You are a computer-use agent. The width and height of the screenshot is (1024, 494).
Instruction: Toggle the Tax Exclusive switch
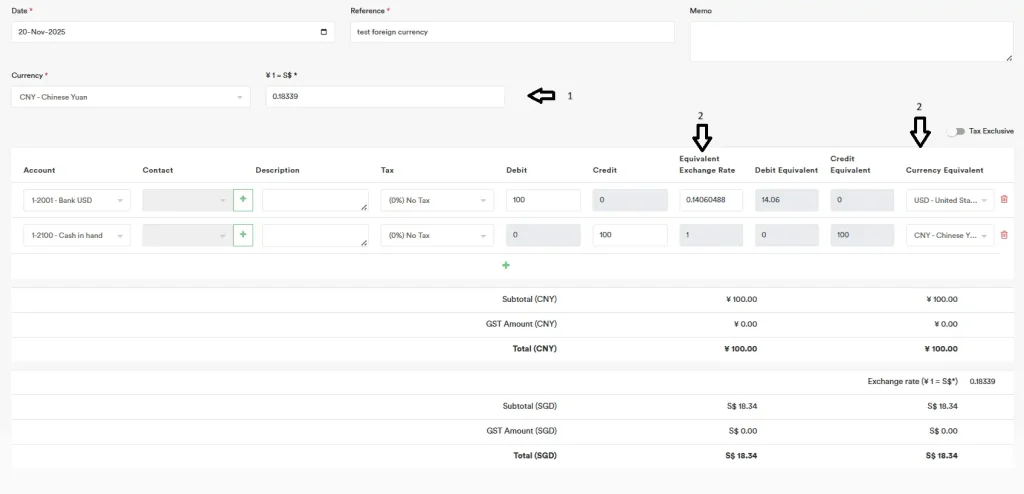click(959, 131)
